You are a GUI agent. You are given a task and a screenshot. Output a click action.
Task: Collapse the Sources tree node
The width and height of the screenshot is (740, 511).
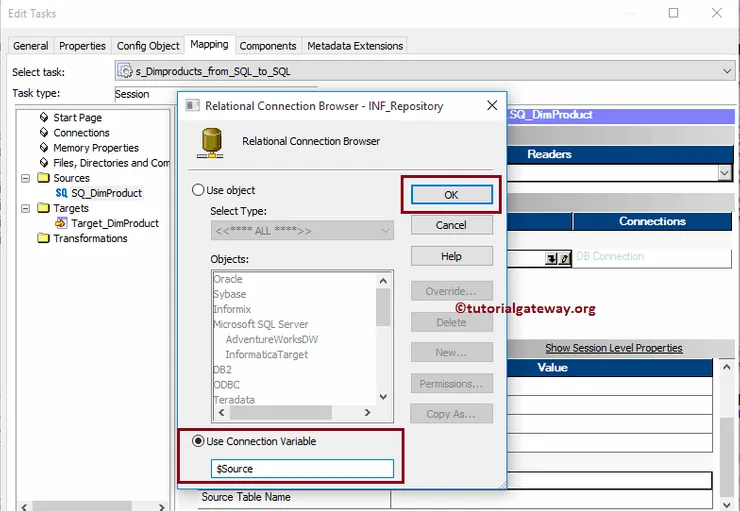(x=25, y=178)
